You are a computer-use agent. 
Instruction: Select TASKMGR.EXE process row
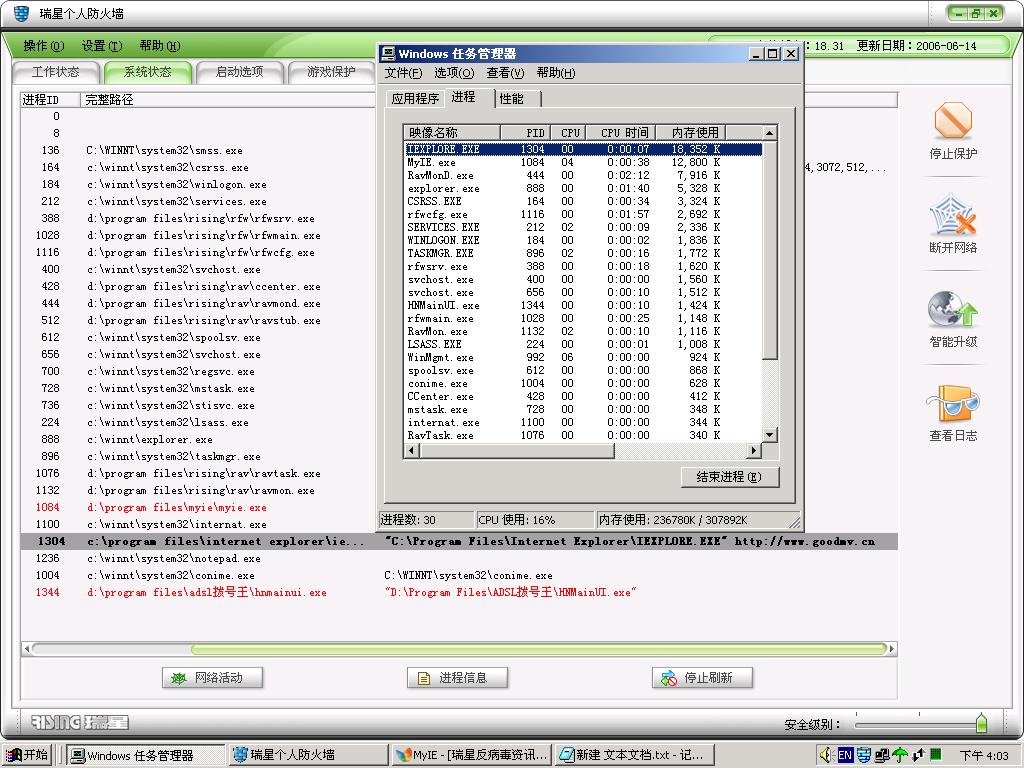[x=583, y=253]
